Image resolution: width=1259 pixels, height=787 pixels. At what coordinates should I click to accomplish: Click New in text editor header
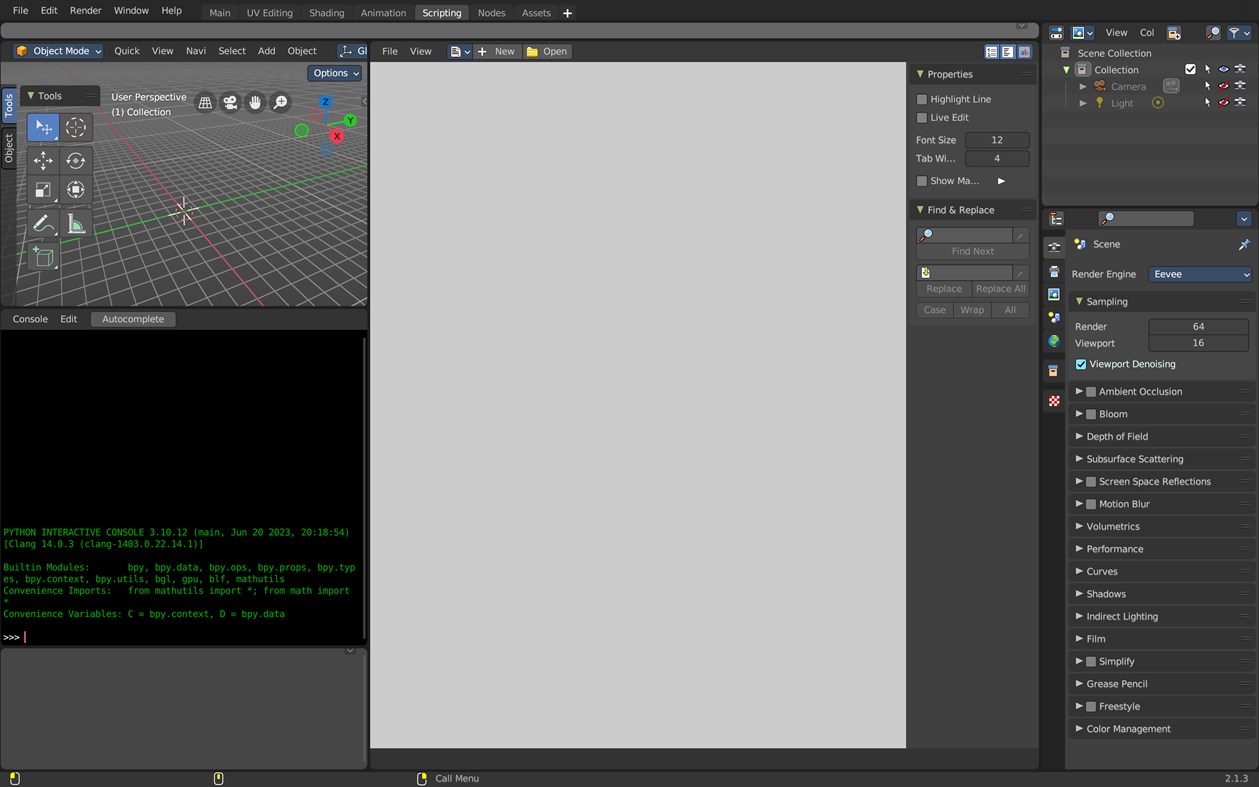497,51
